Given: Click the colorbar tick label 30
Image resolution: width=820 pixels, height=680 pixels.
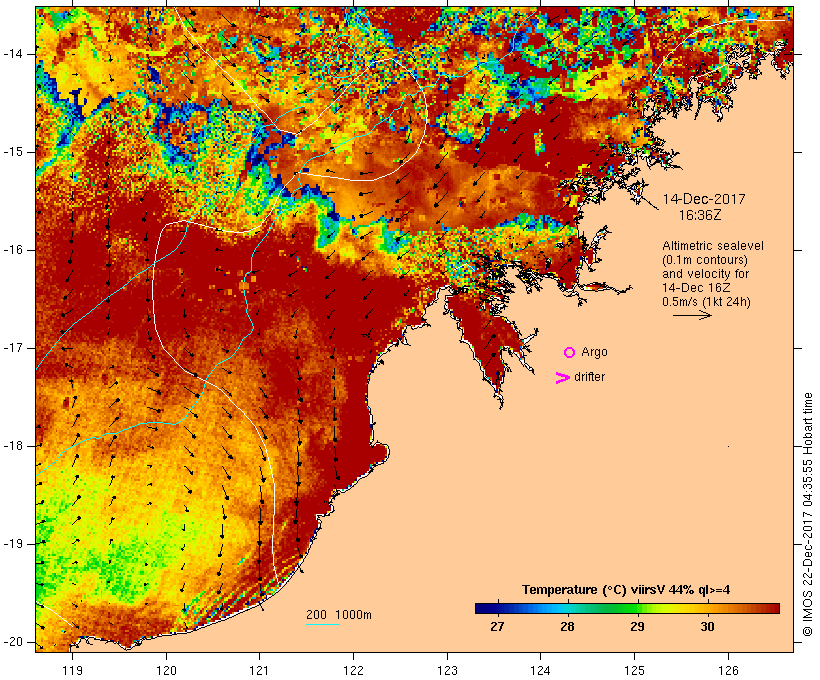Looking at the screenshot, I should tap(708, 627).
